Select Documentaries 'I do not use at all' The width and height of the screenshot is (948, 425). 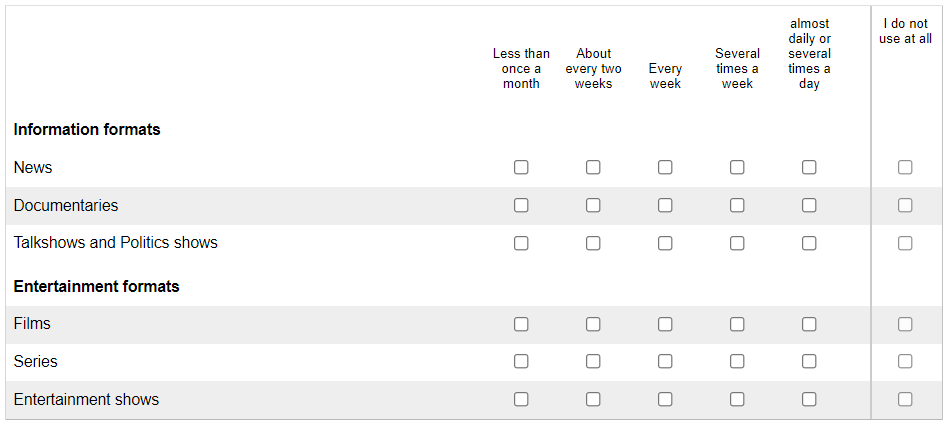tap(904, 206)
